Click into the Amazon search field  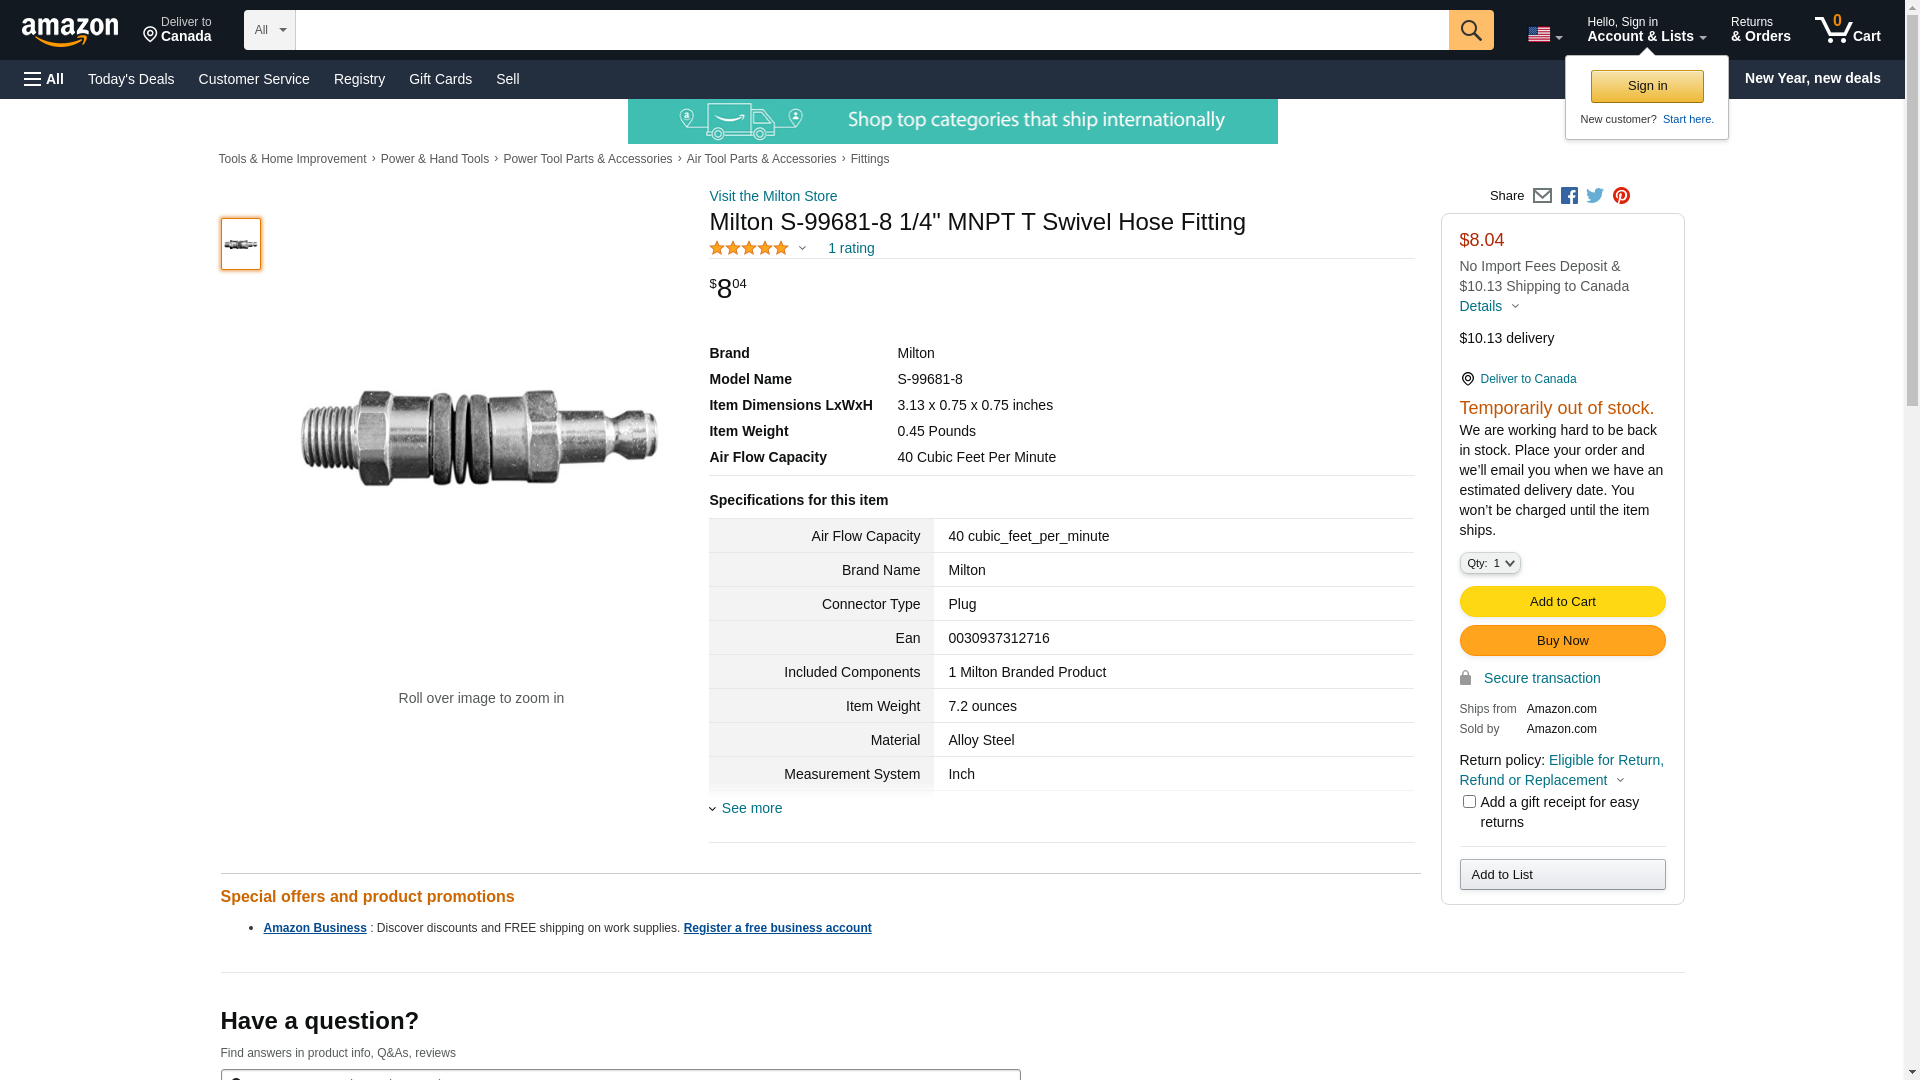[871, 30]
